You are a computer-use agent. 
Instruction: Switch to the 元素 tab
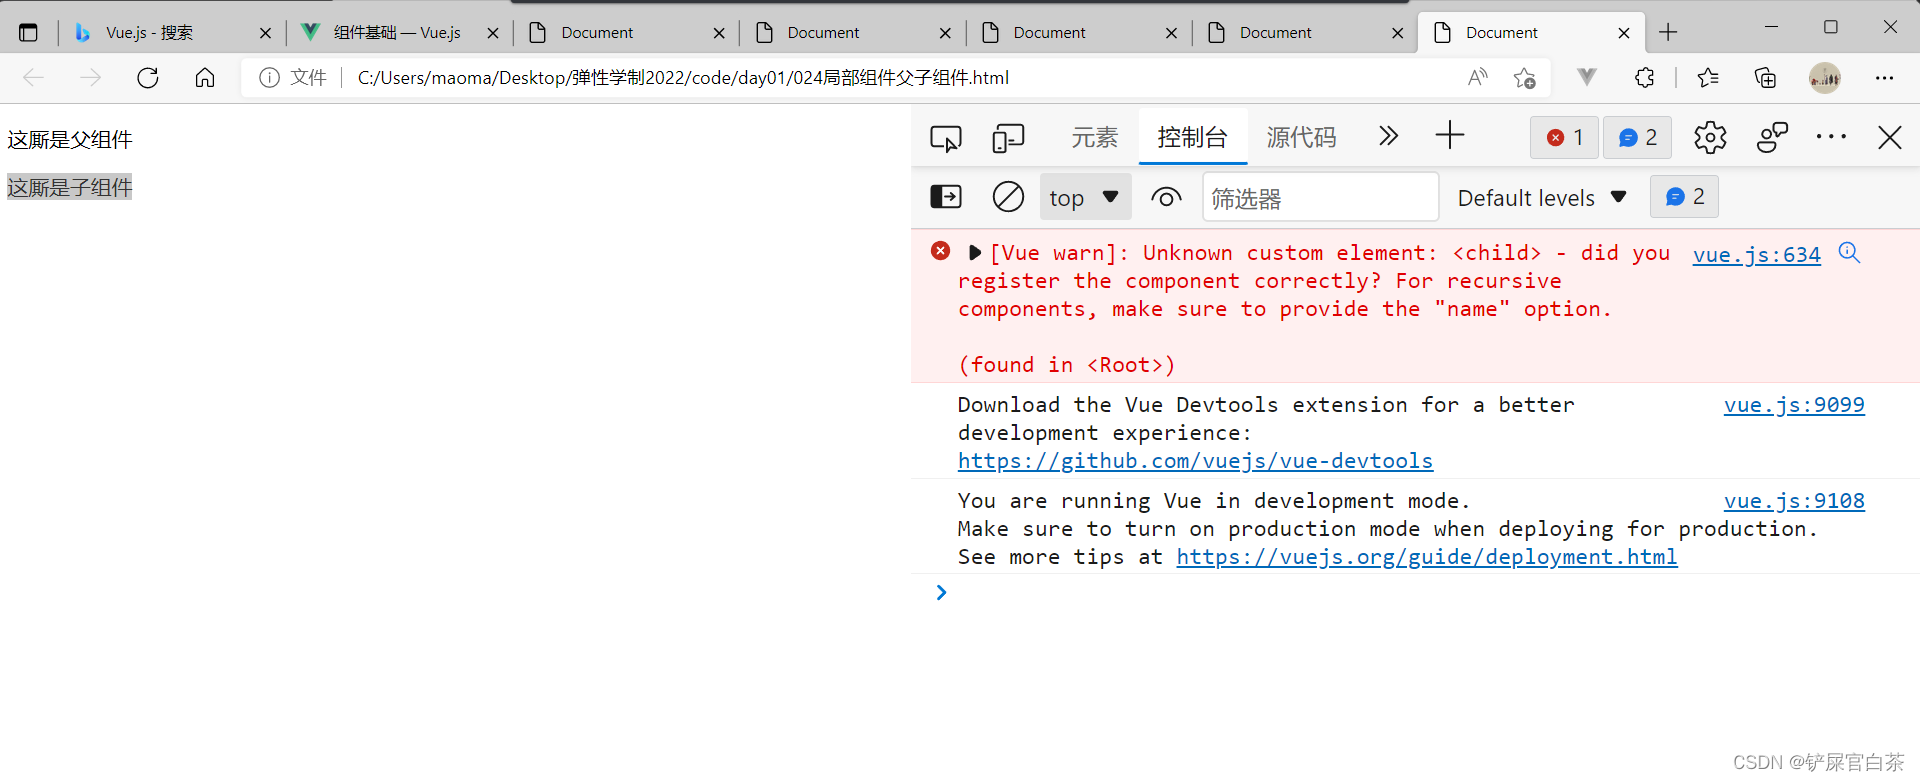(1094, 137)
